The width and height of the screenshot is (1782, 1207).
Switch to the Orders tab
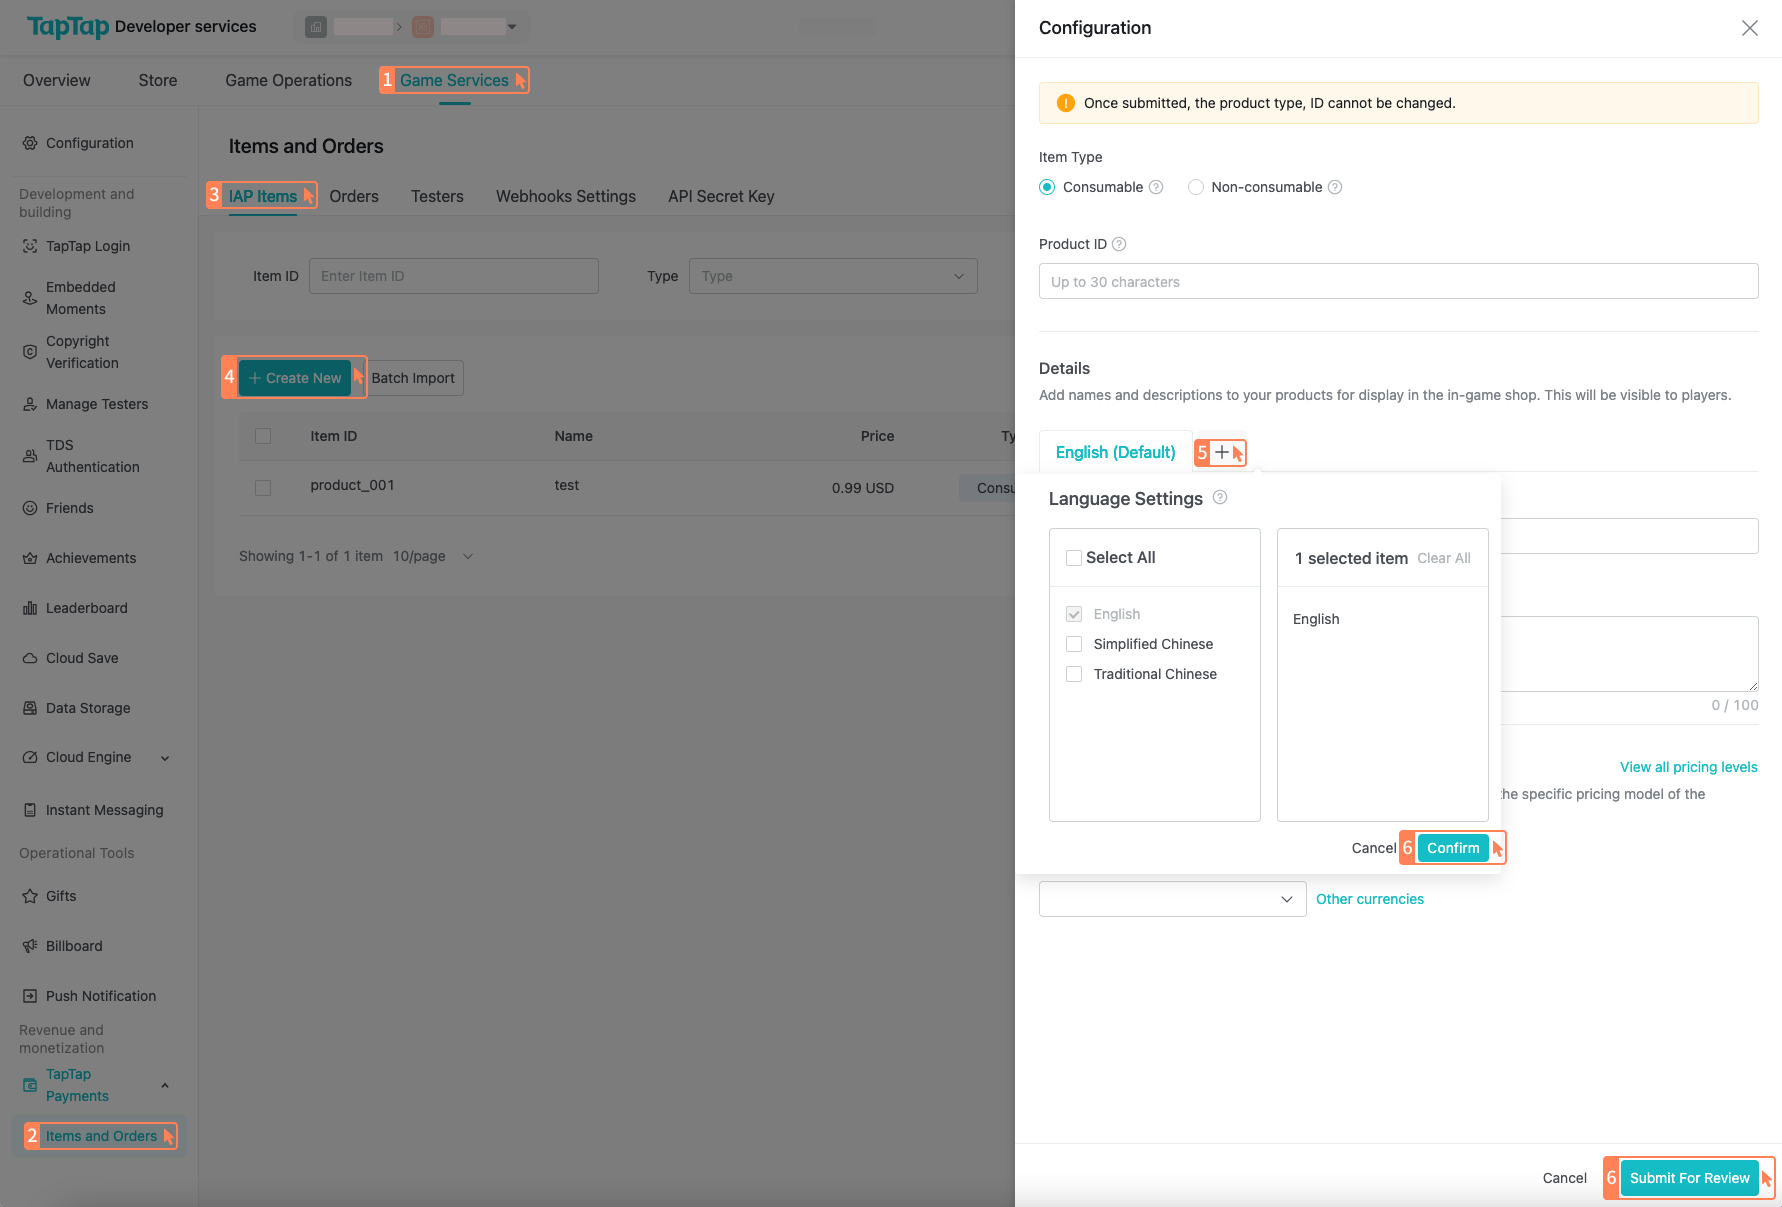pyautogui.click(x=354, y=196)
